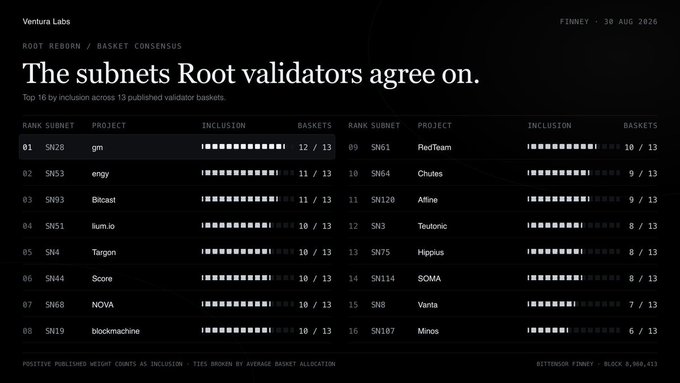Select lium.io project name
This screenshot has width=680, height=383.
(x=103, y=226)
